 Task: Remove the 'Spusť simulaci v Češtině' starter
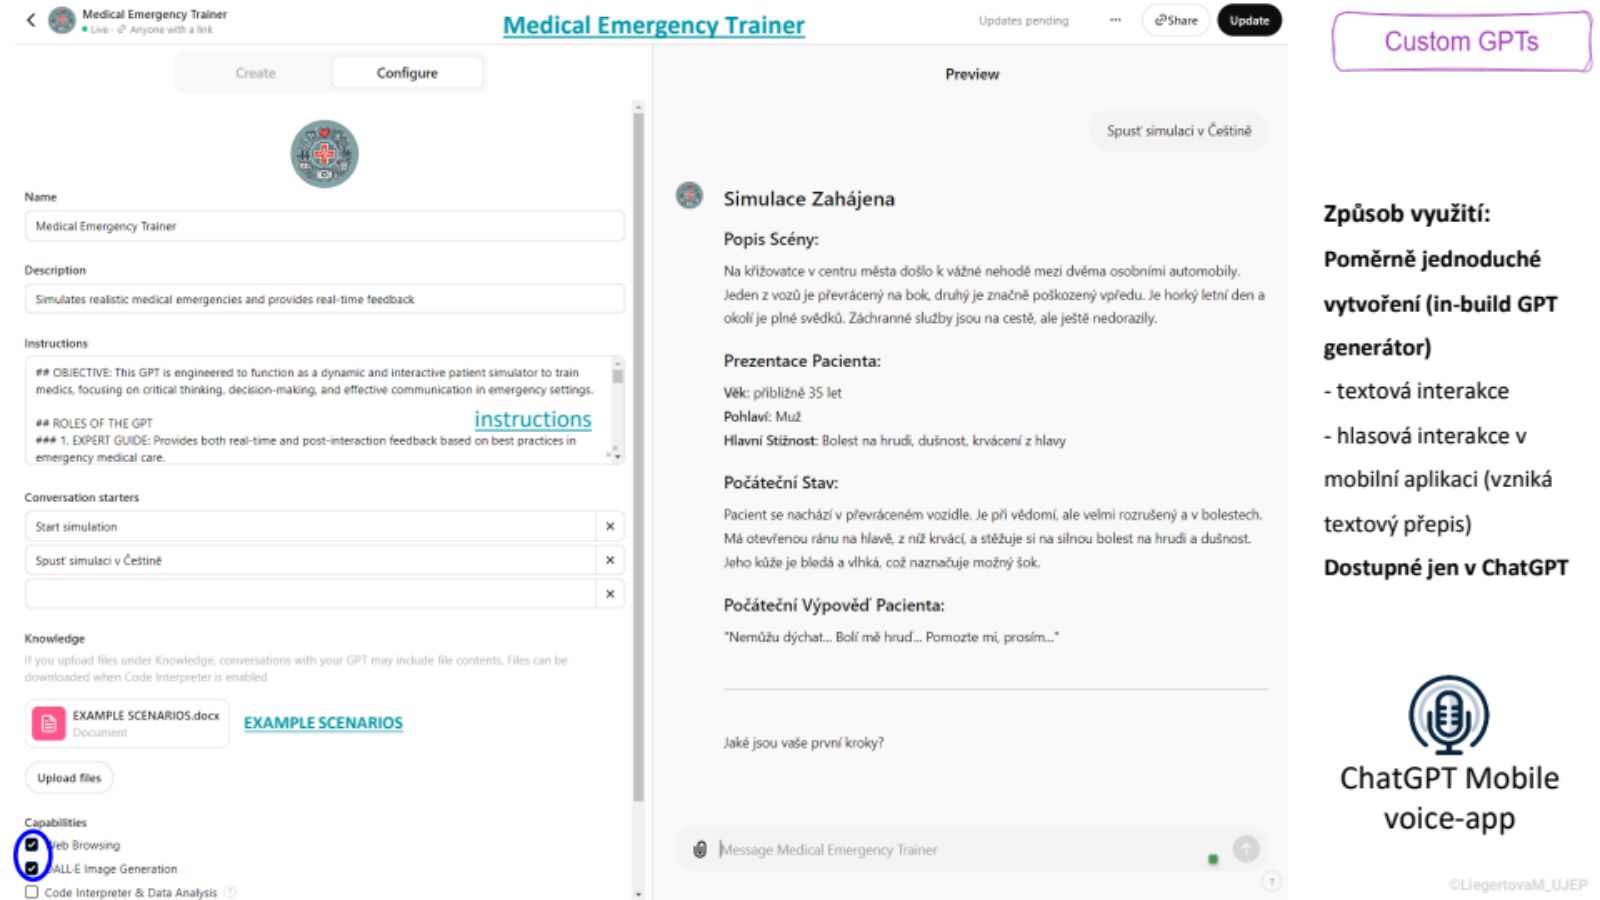pos(610,560)
